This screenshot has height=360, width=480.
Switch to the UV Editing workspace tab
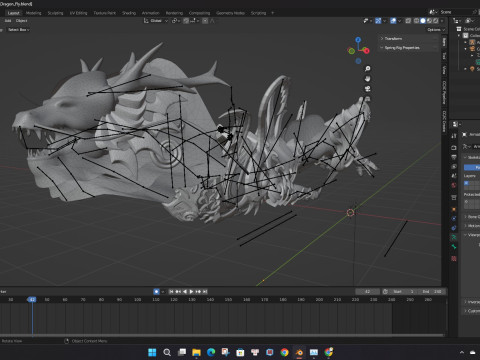click(78, 13)
